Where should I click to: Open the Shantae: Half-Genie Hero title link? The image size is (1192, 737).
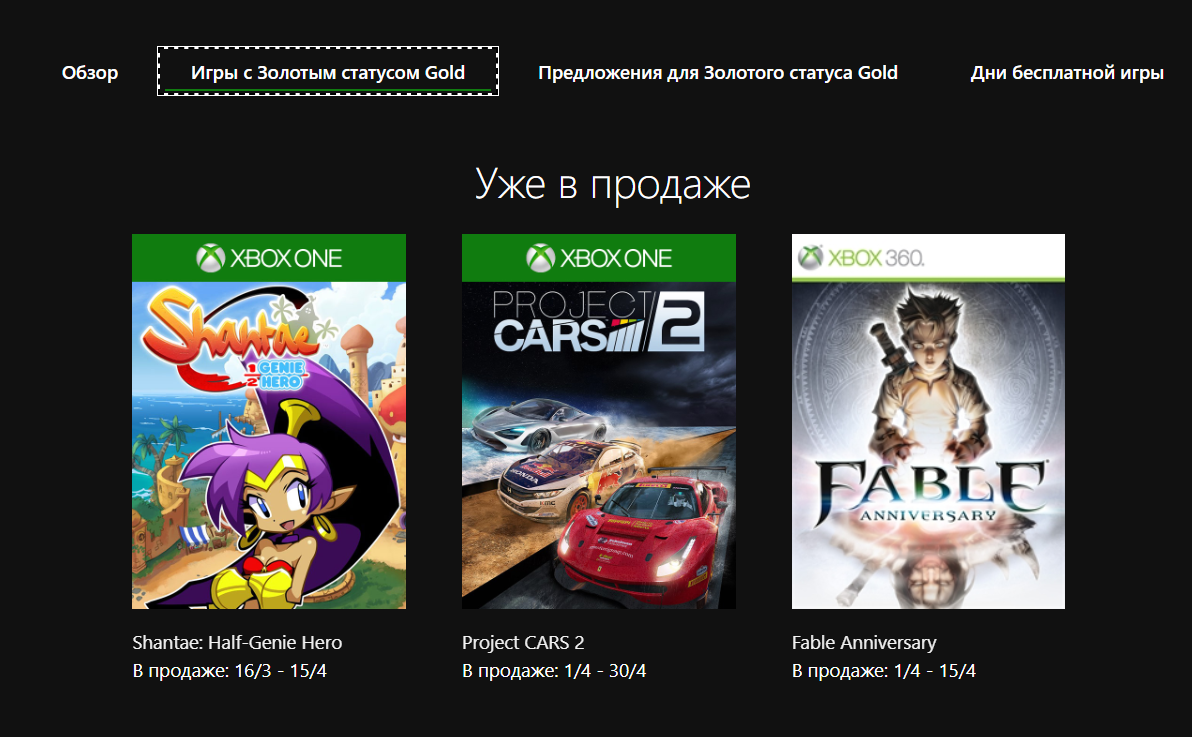point(237,643)
